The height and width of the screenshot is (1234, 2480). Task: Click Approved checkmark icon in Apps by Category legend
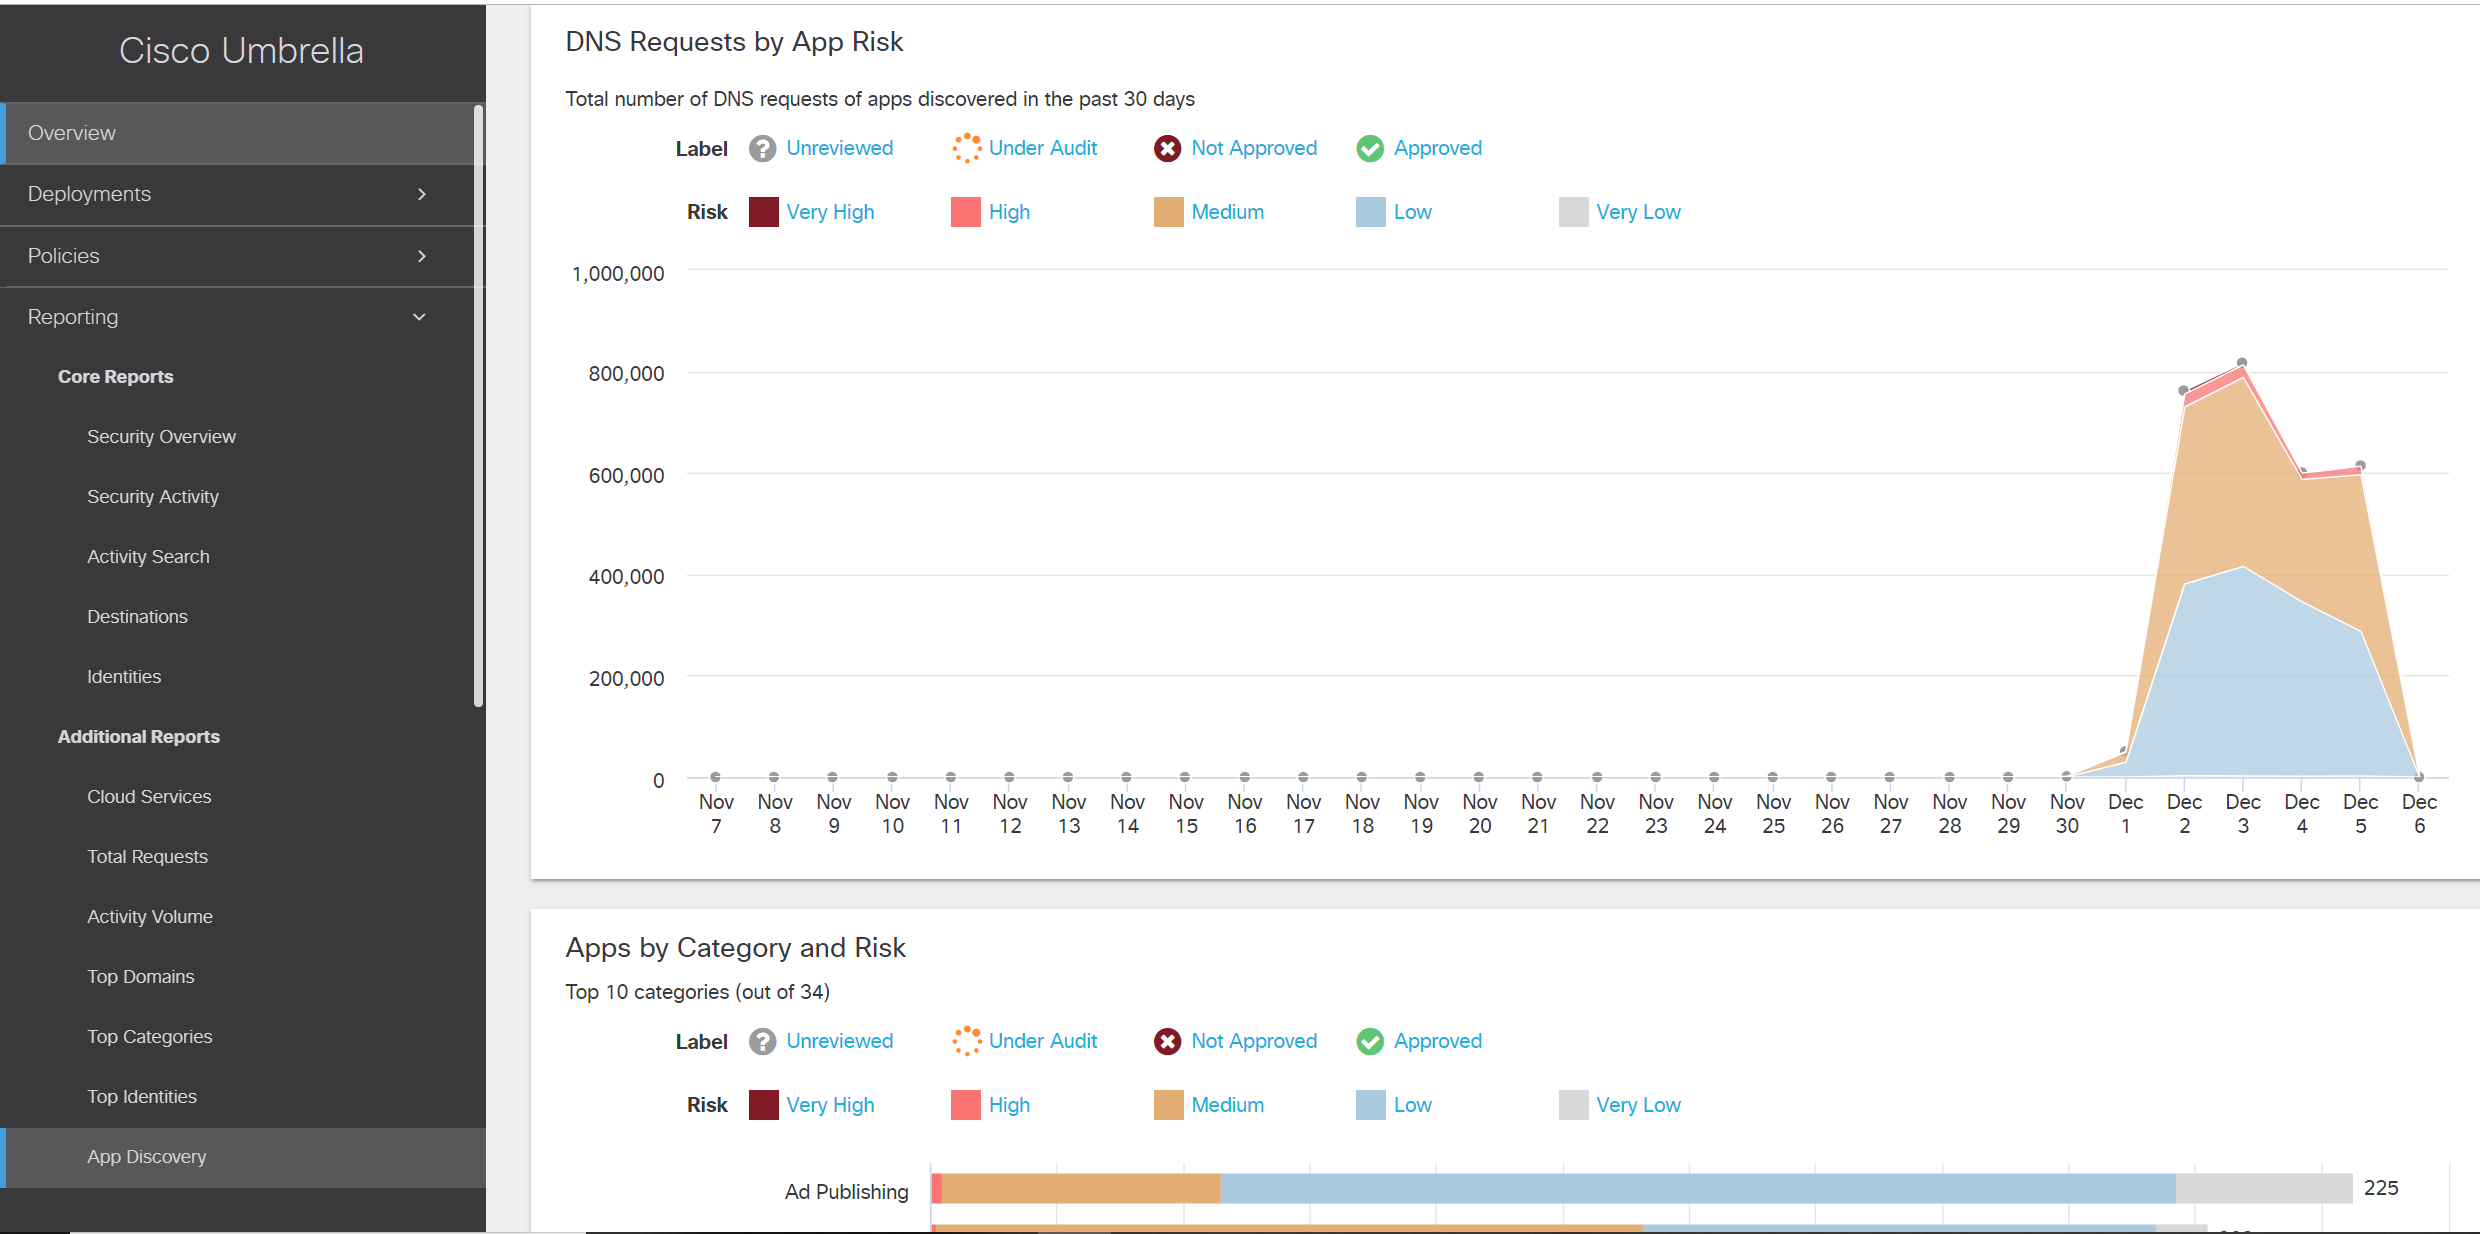coord(1370,1042)
